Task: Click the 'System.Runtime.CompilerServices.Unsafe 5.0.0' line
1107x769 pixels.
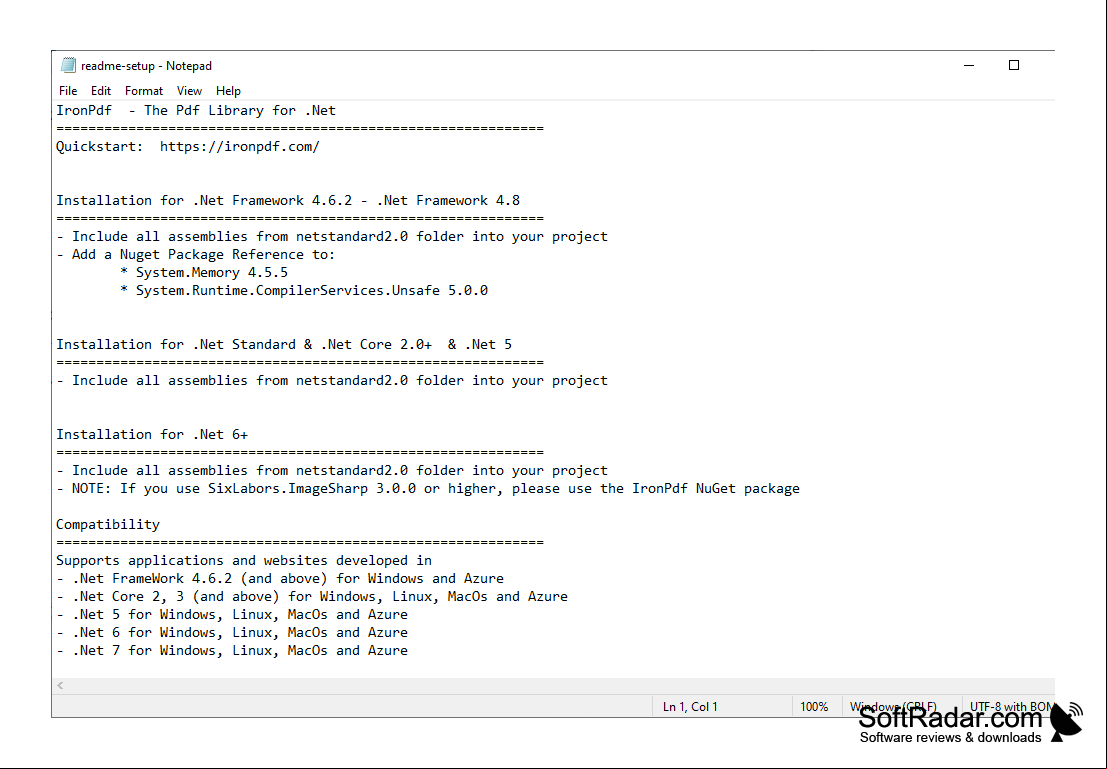Action: point(304,290)
